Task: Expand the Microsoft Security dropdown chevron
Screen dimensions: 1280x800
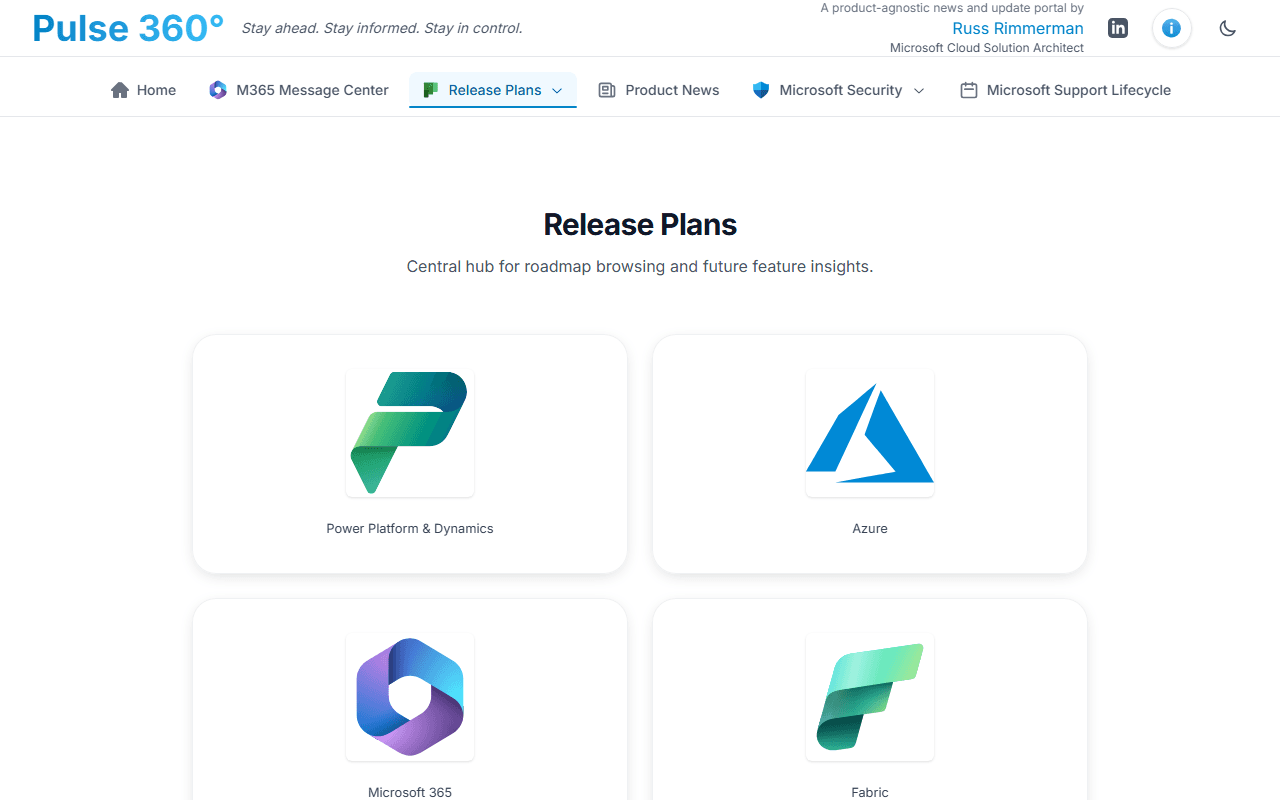Action: pyautogui.click(x=919, y=90)
